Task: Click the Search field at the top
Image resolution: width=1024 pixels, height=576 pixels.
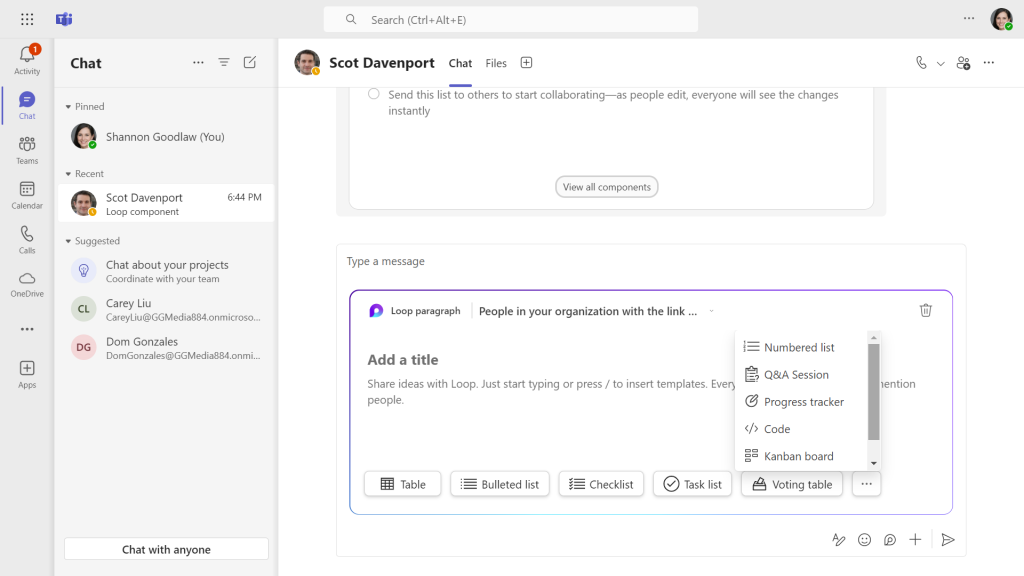Action: 510,18
